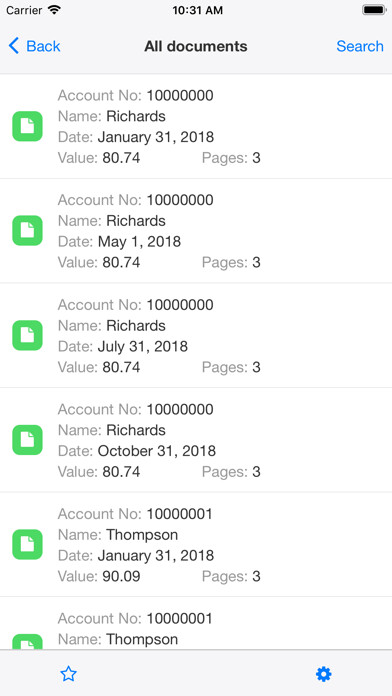Click document icon for Richards July 31, 2018
The height and width of the screenshot is (696, 392).
[28, 336]
